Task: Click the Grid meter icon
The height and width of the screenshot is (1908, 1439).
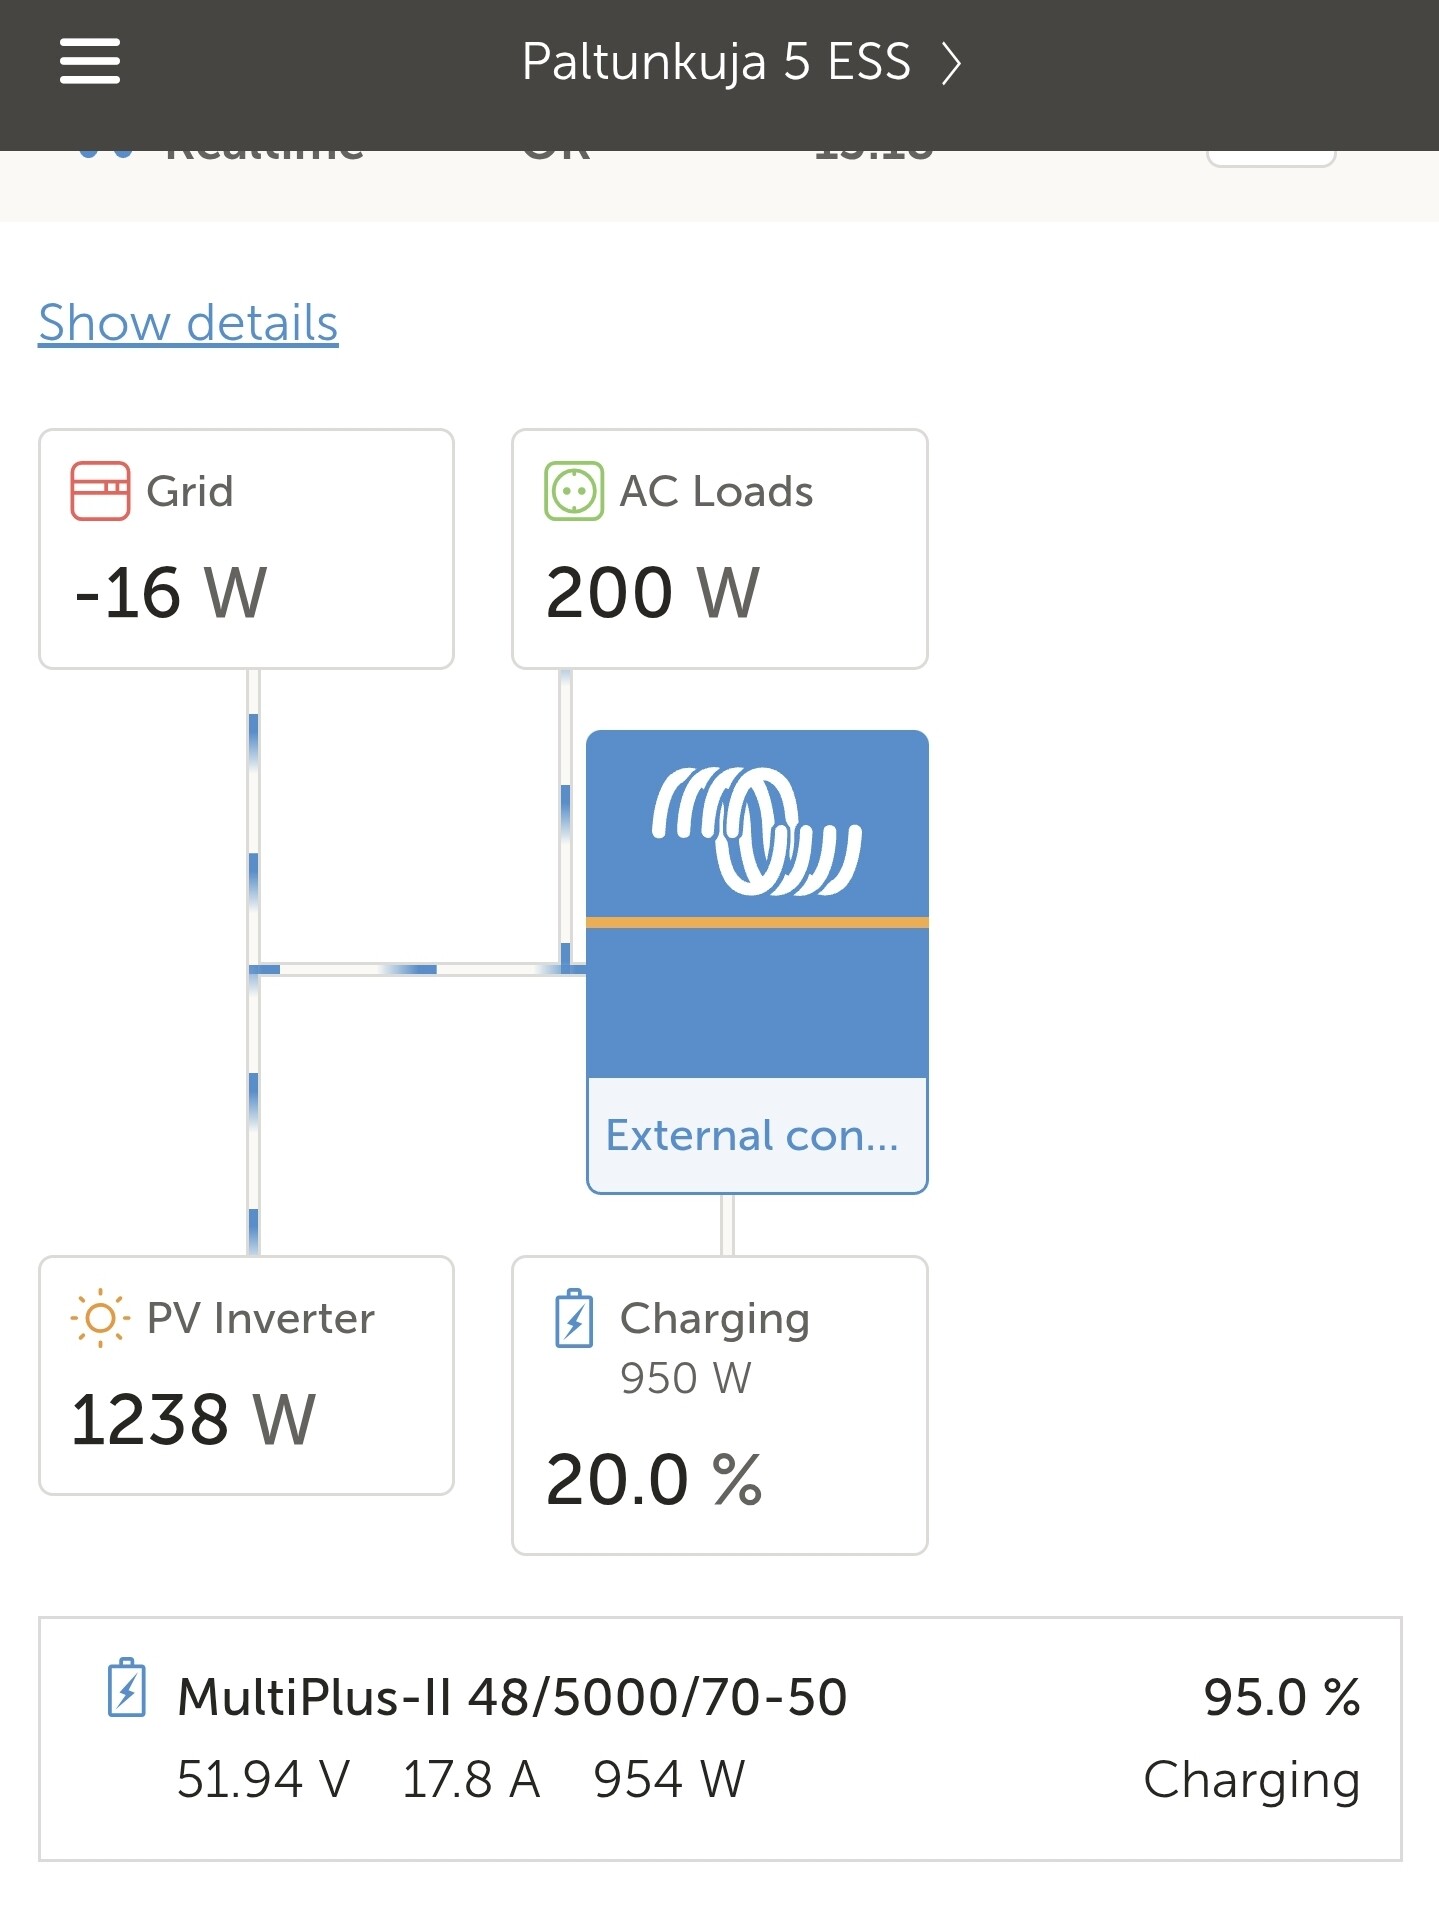Action: (x=100, y=491)
